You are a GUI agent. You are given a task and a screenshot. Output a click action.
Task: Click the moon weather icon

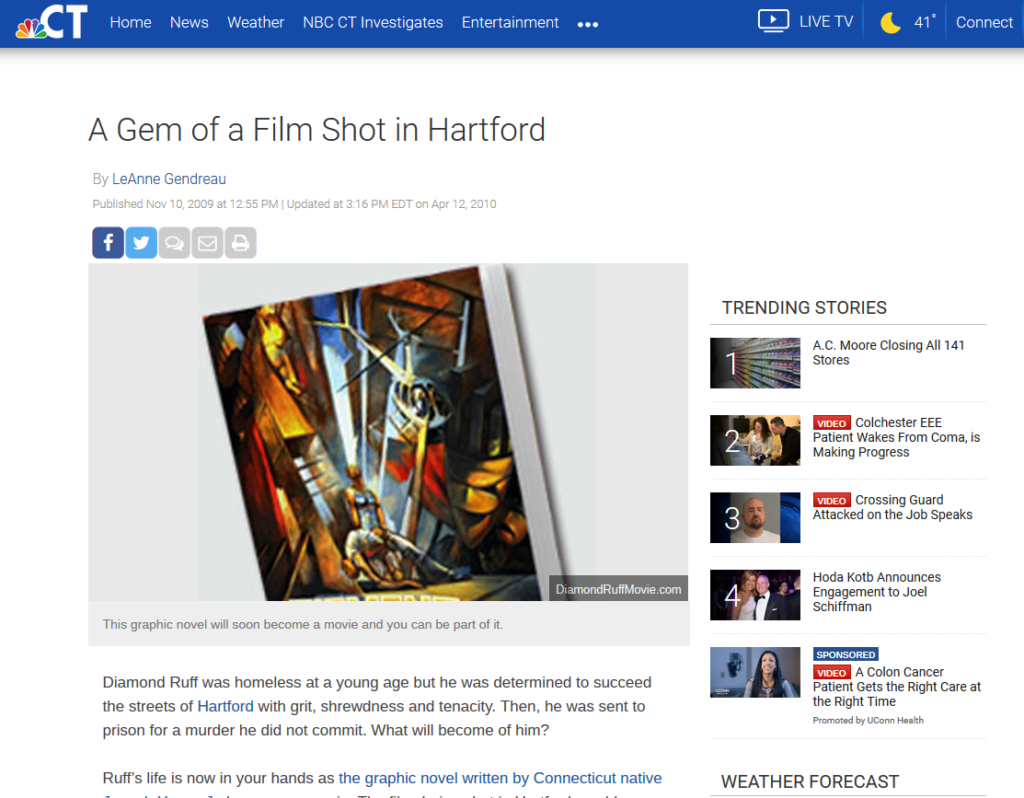coord(891,23)
